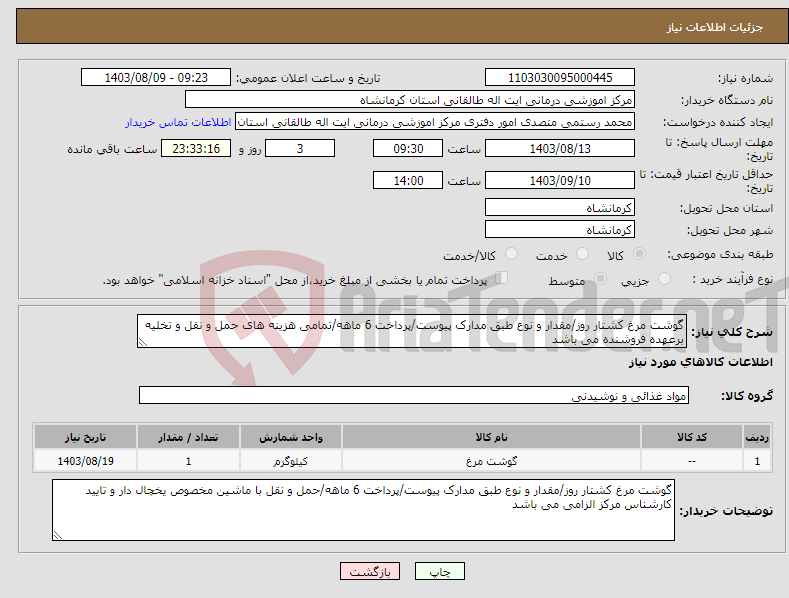The width and height of the screenshot is (789, 598).
Task: Click the ردیف column header
Action: pyautogui.click(x=757, y=437)
